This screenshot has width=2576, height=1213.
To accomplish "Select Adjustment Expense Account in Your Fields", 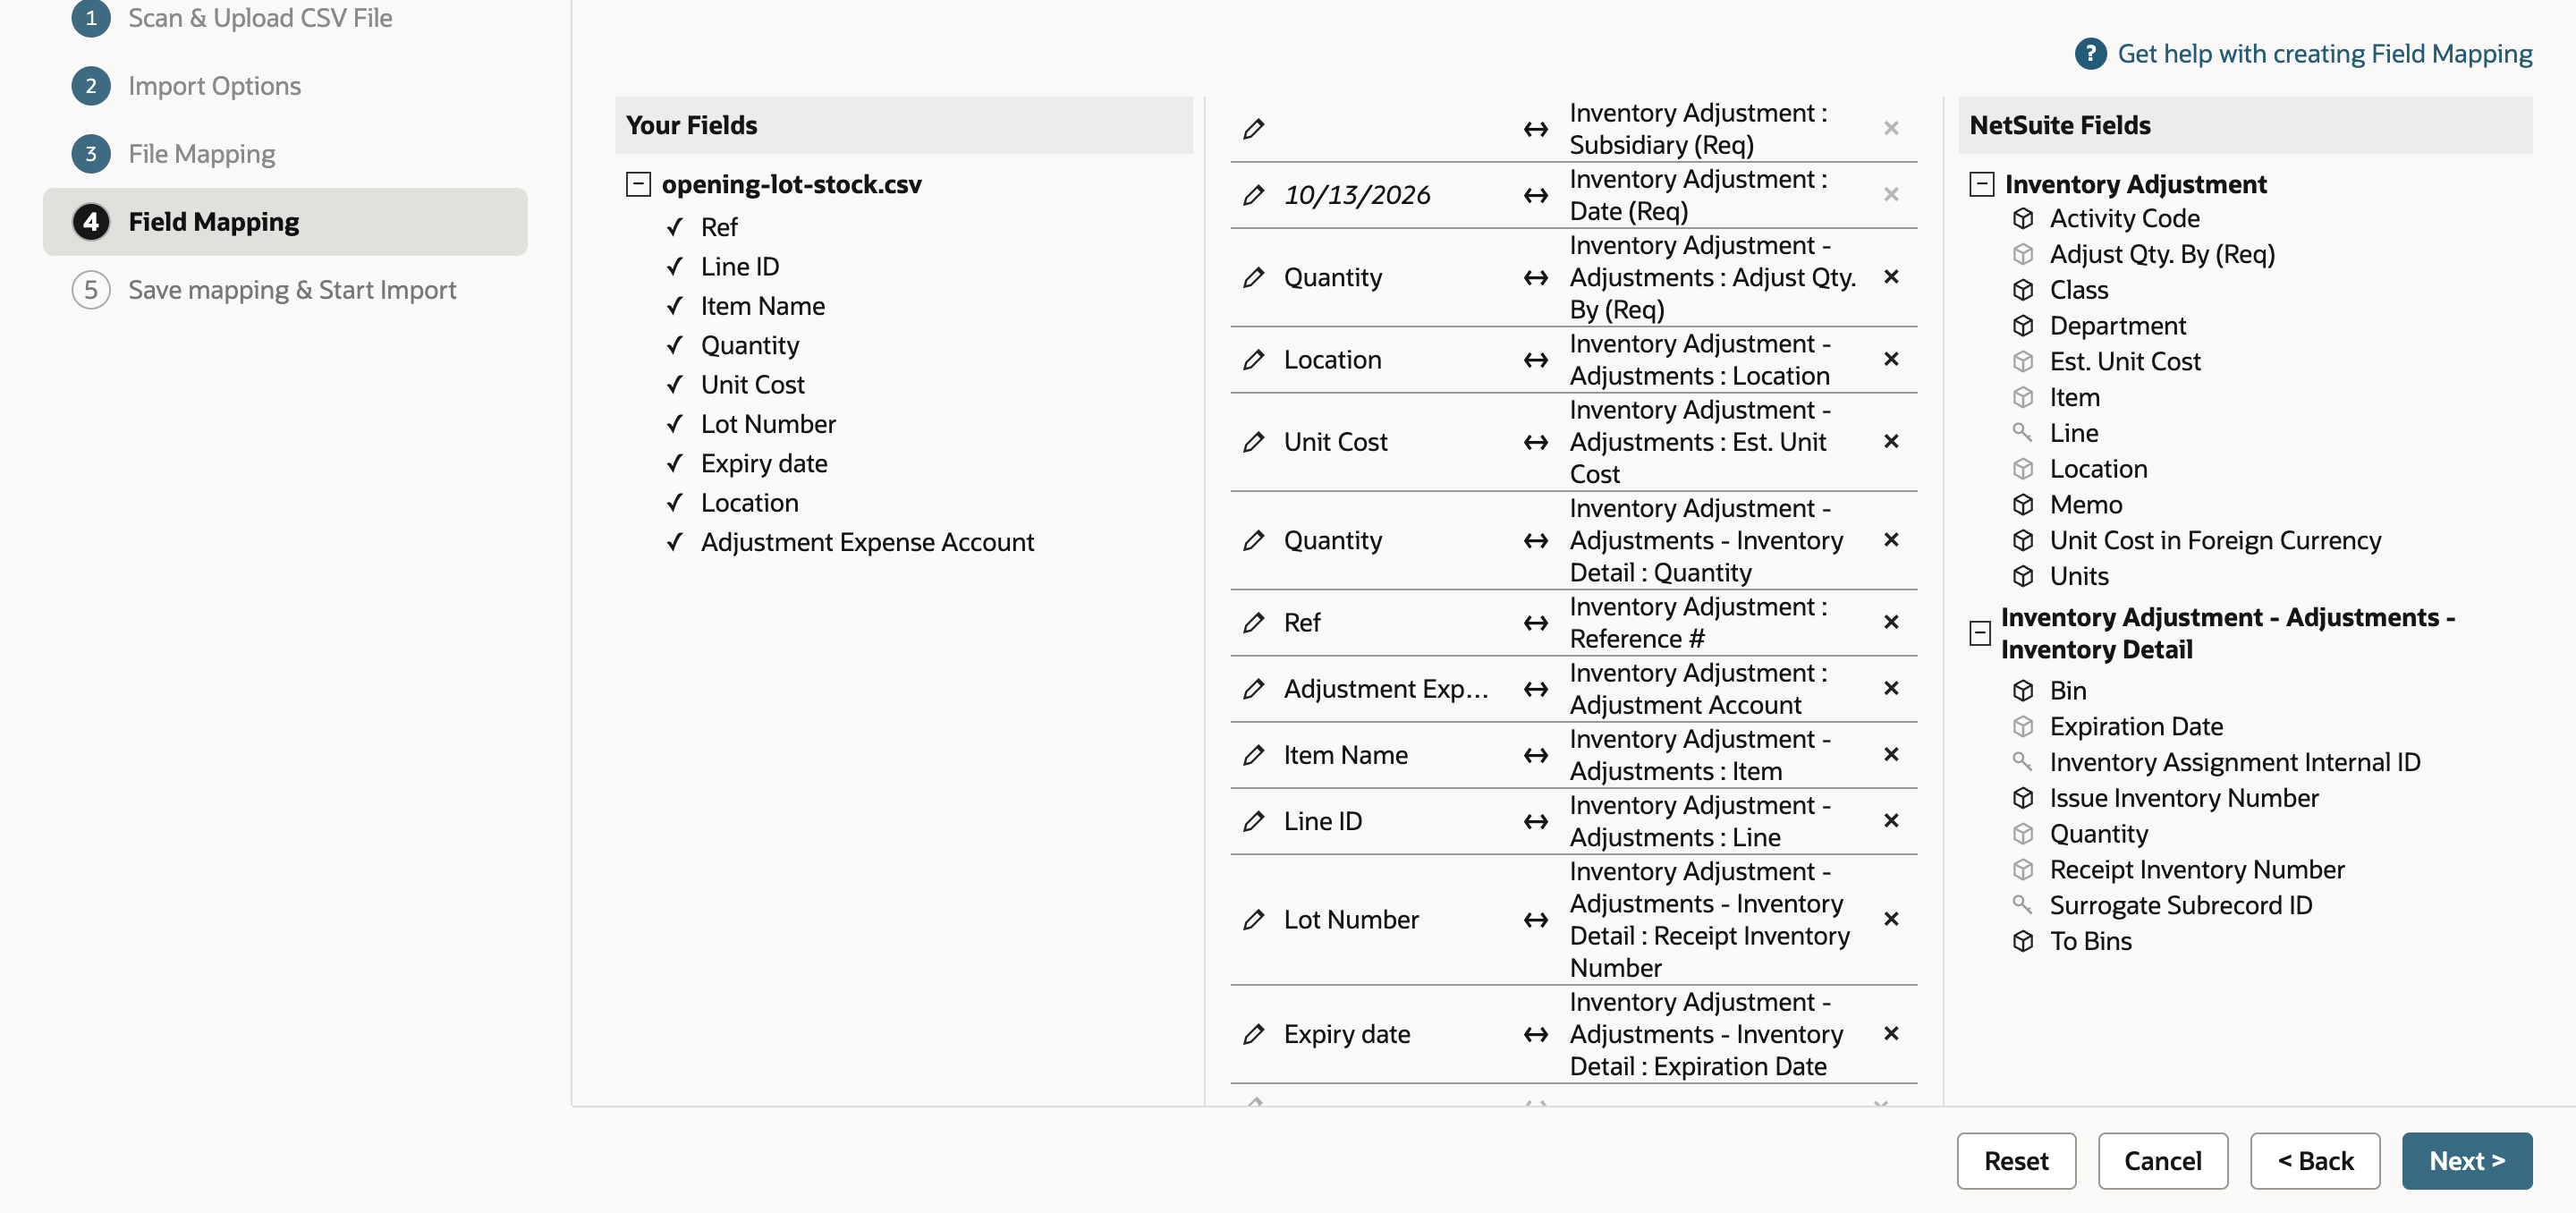I will [x=867, y=542].
